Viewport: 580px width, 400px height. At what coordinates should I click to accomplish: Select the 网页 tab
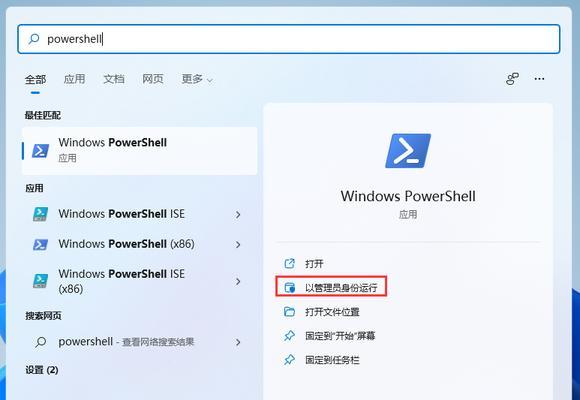(x=153, y=79)
